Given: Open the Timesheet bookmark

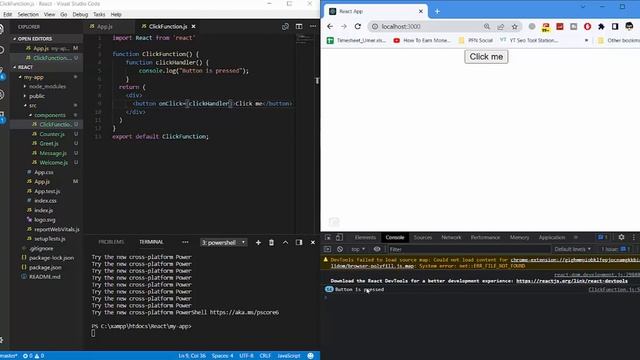Looking at the screenshot, I should point(356,40).
